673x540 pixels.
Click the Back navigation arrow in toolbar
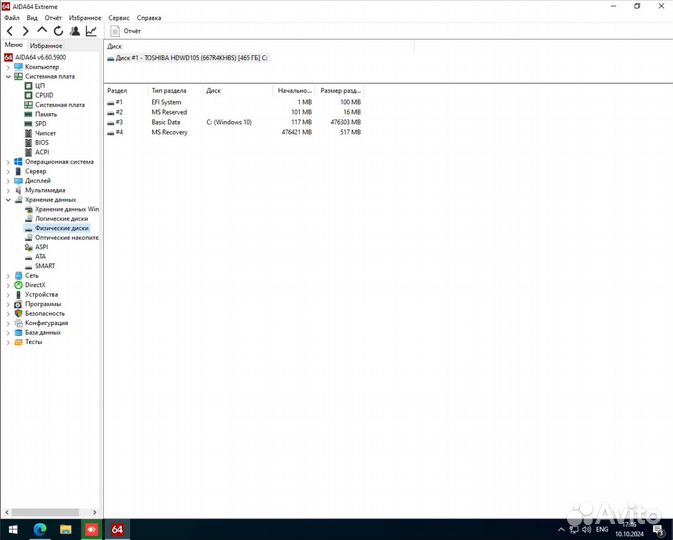(x=10, y=31)
